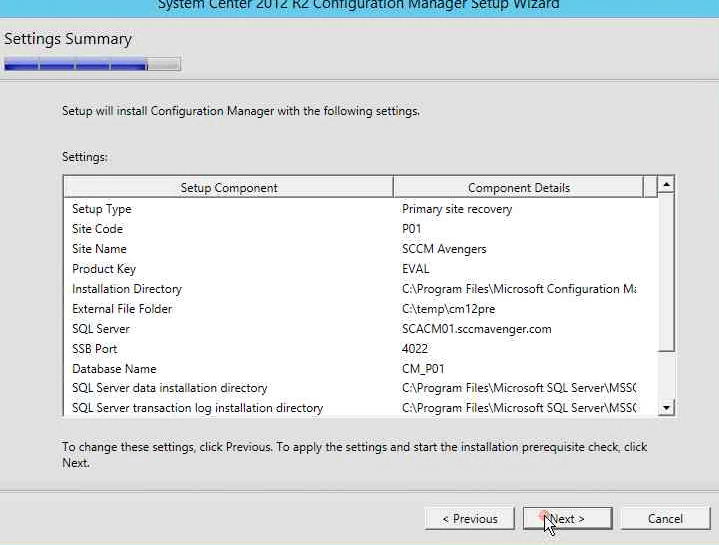Select the Site Name row

(x=360, y=249)
